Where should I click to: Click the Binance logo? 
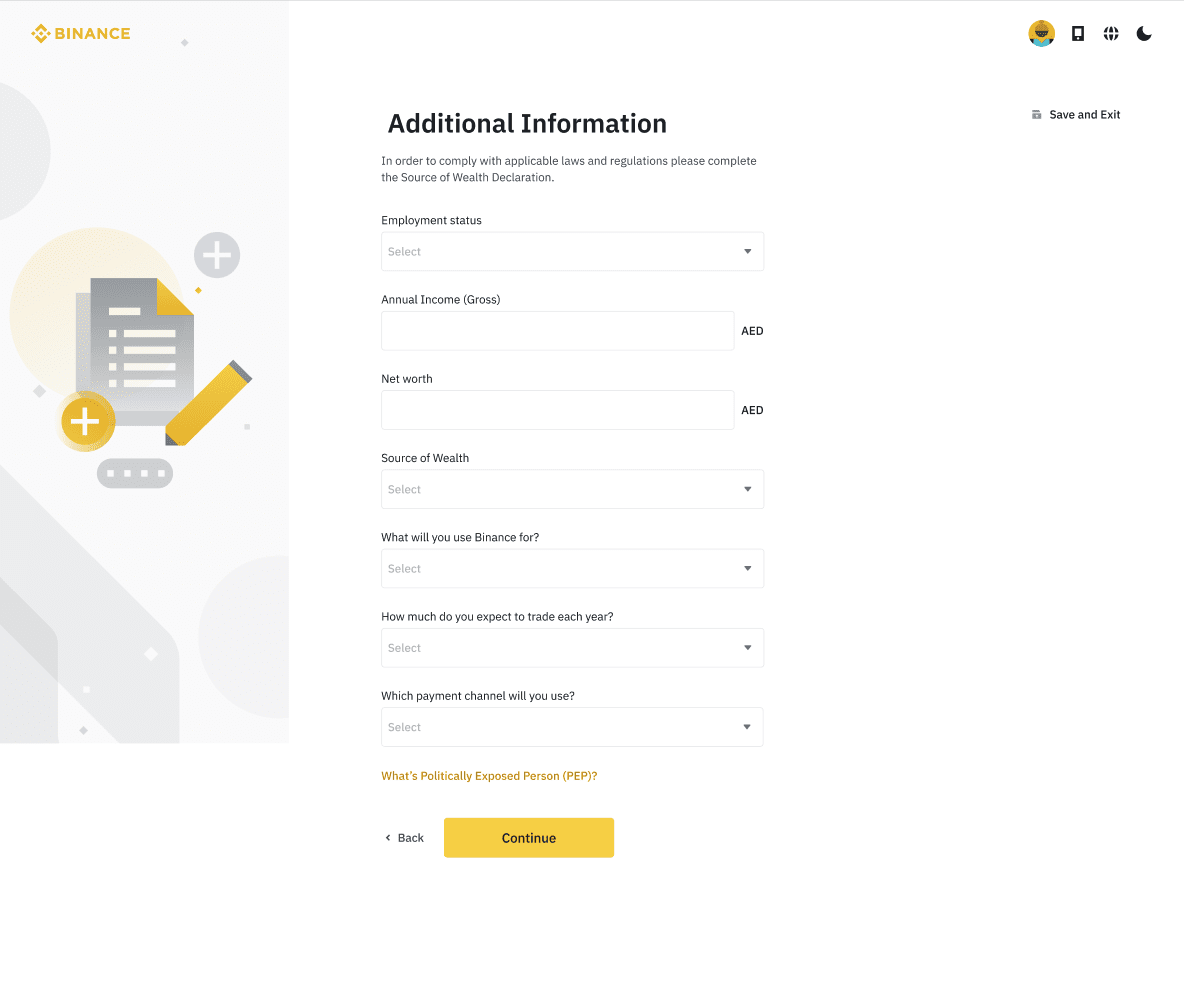coord(81,34)
